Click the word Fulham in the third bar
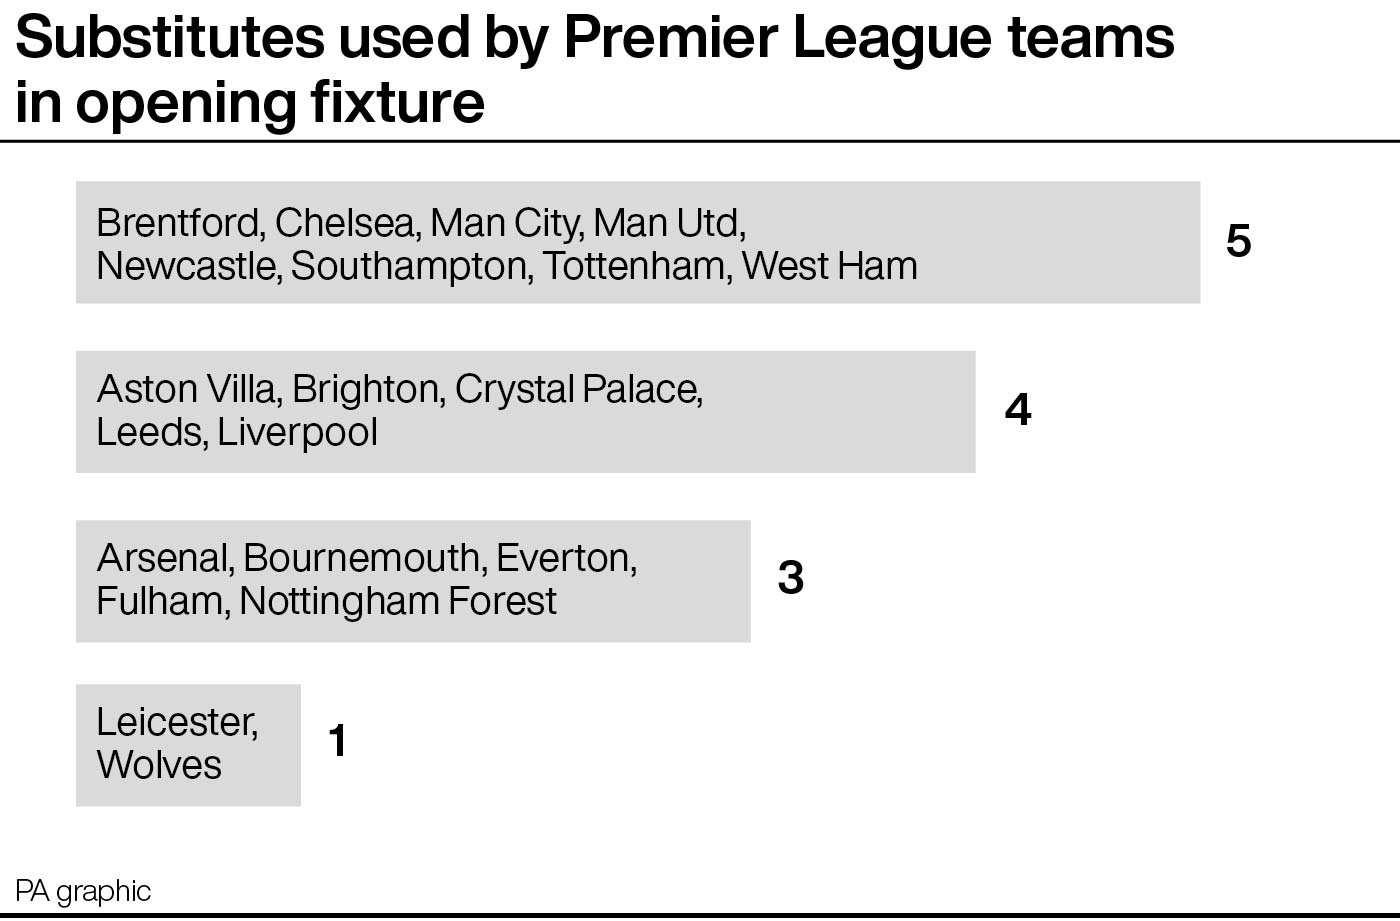Viewport: 1400px width, 921px height. click(x=163, y=602)
